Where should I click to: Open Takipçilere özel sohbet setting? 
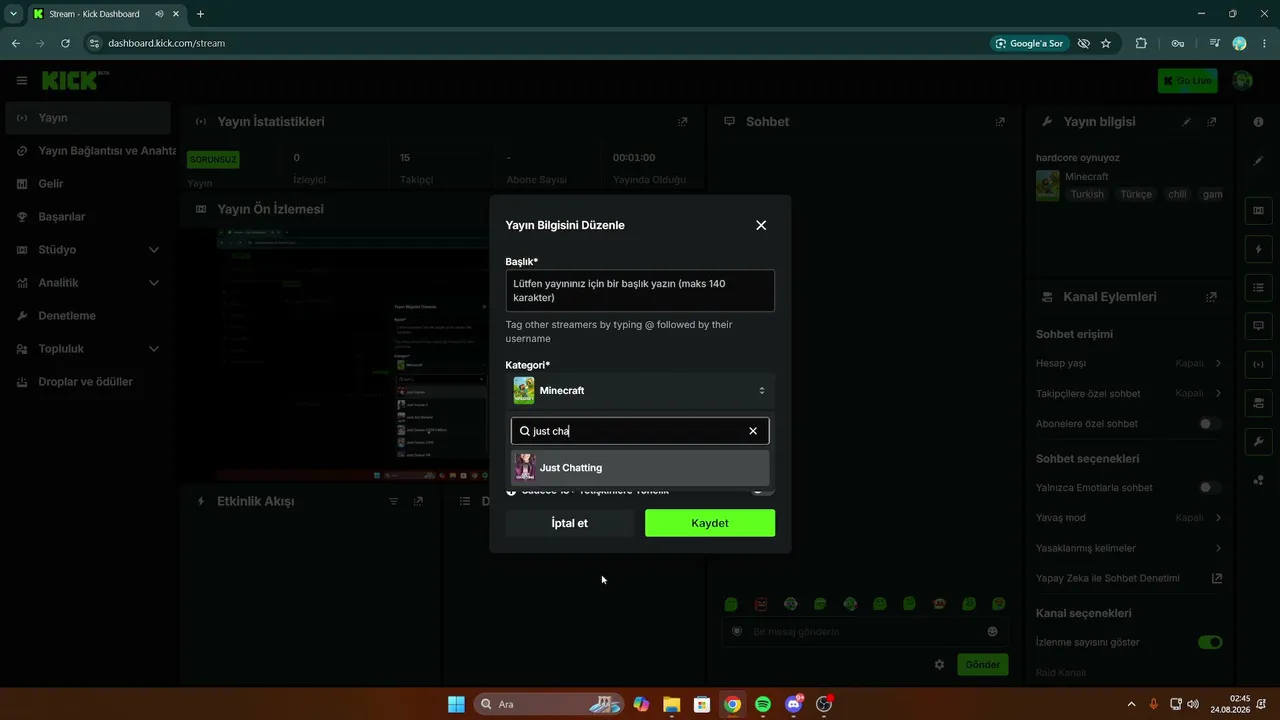coord(1129,394)
